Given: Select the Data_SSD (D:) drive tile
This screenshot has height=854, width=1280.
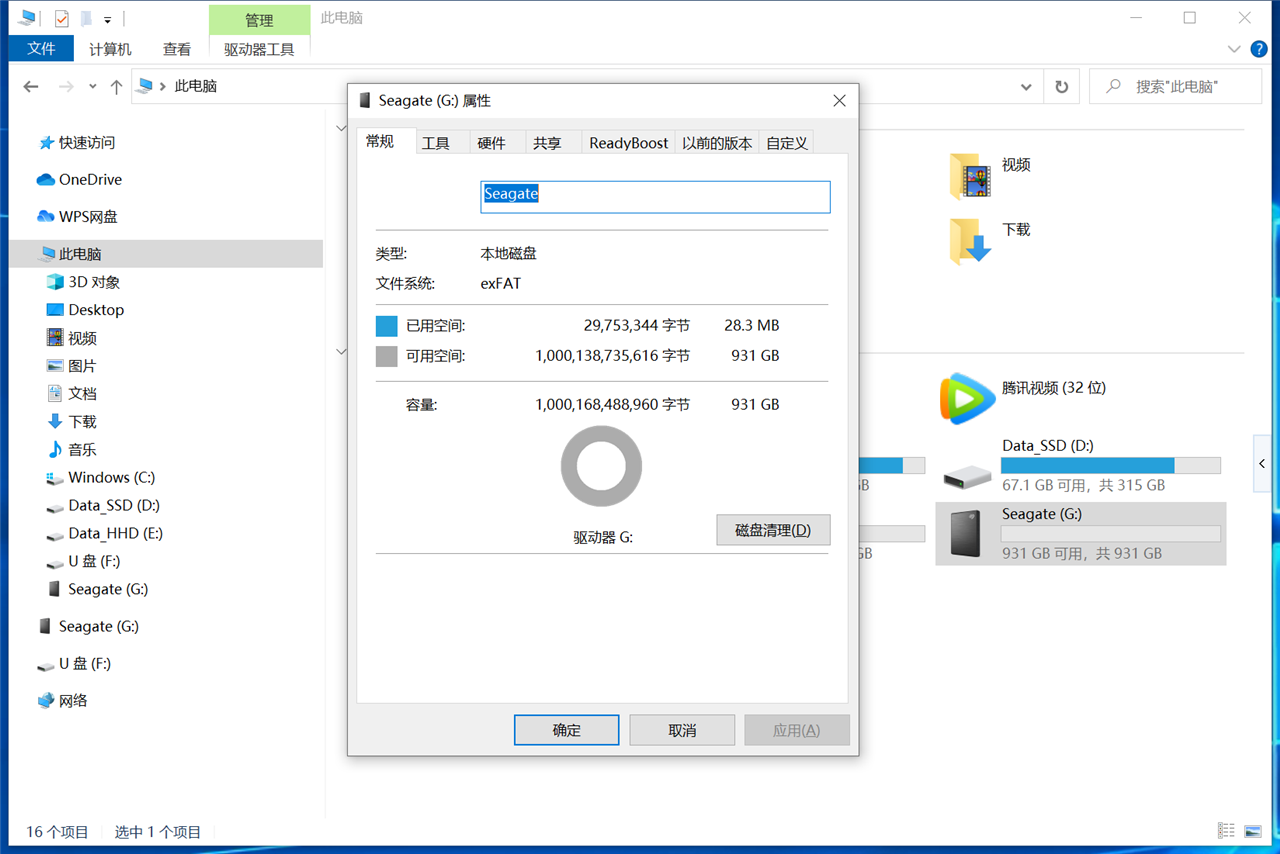Looking at the screenshot, I should [1081, 468].
